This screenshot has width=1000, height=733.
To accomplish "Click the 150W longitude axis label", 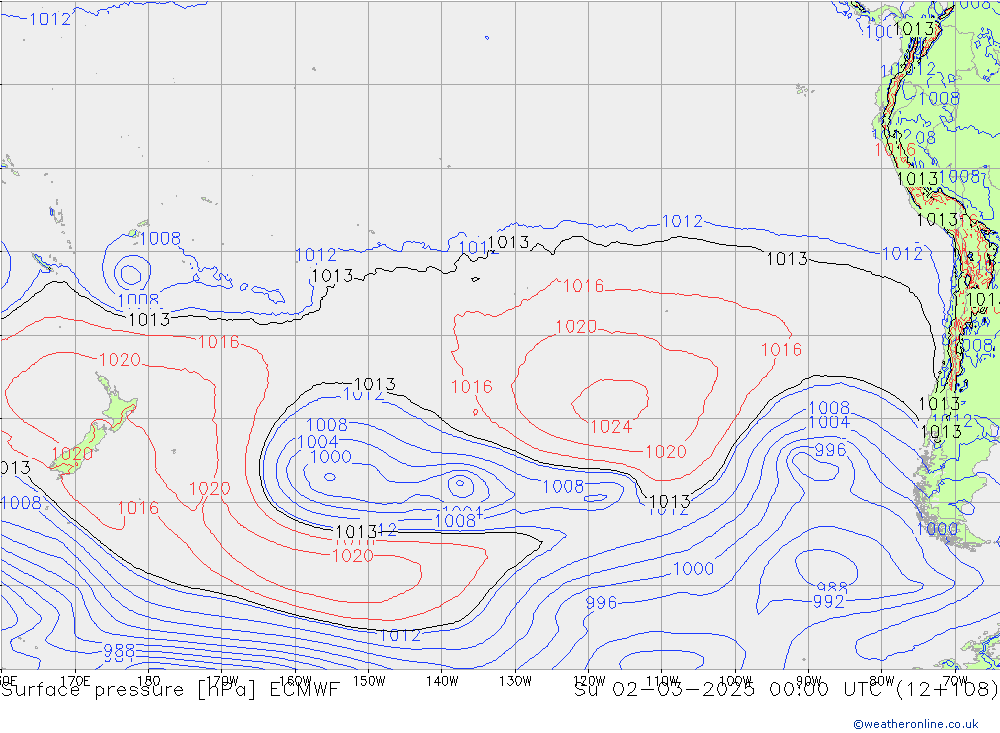I will click(x=368, y=680).
